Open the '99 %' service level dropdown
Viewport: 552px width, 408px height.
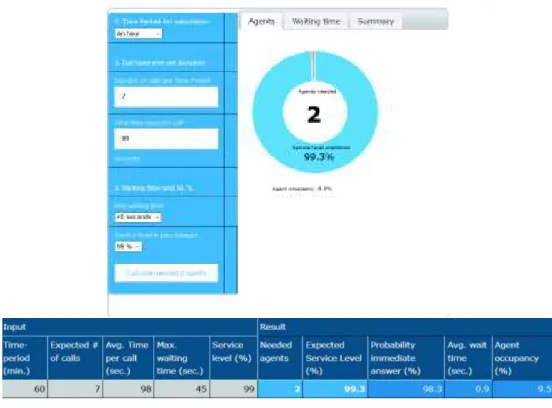coord(128,246)
